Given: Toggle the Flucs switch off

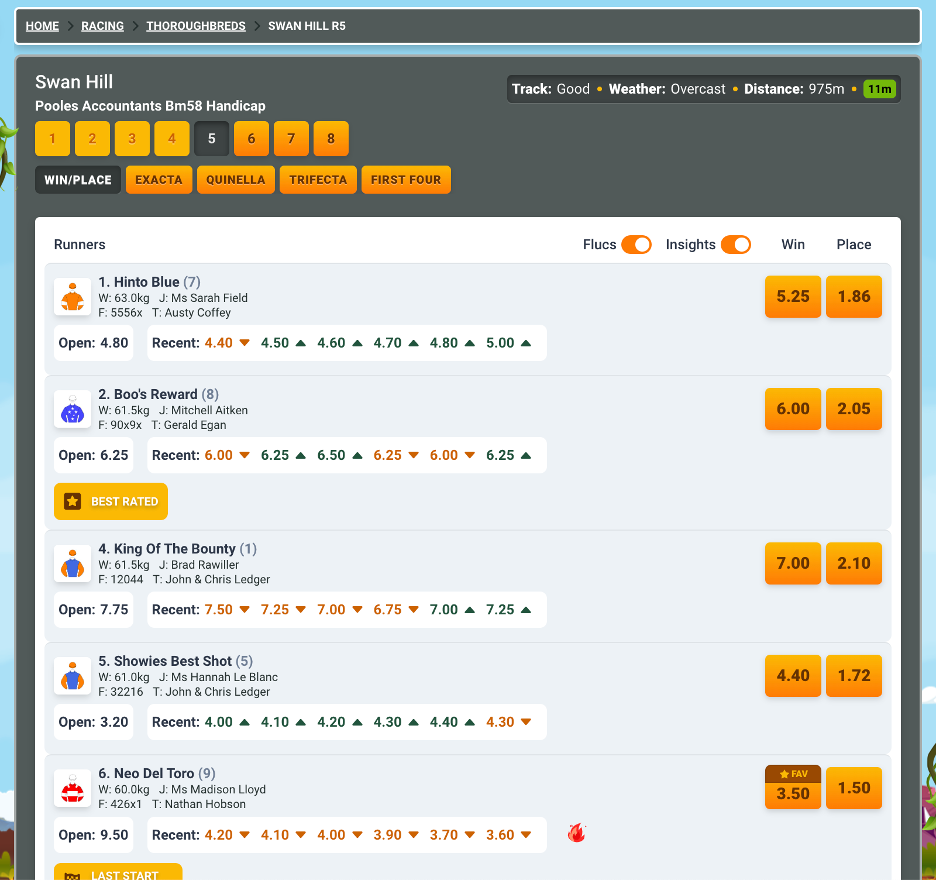Looking at the screenshot, I should point(636,245).
